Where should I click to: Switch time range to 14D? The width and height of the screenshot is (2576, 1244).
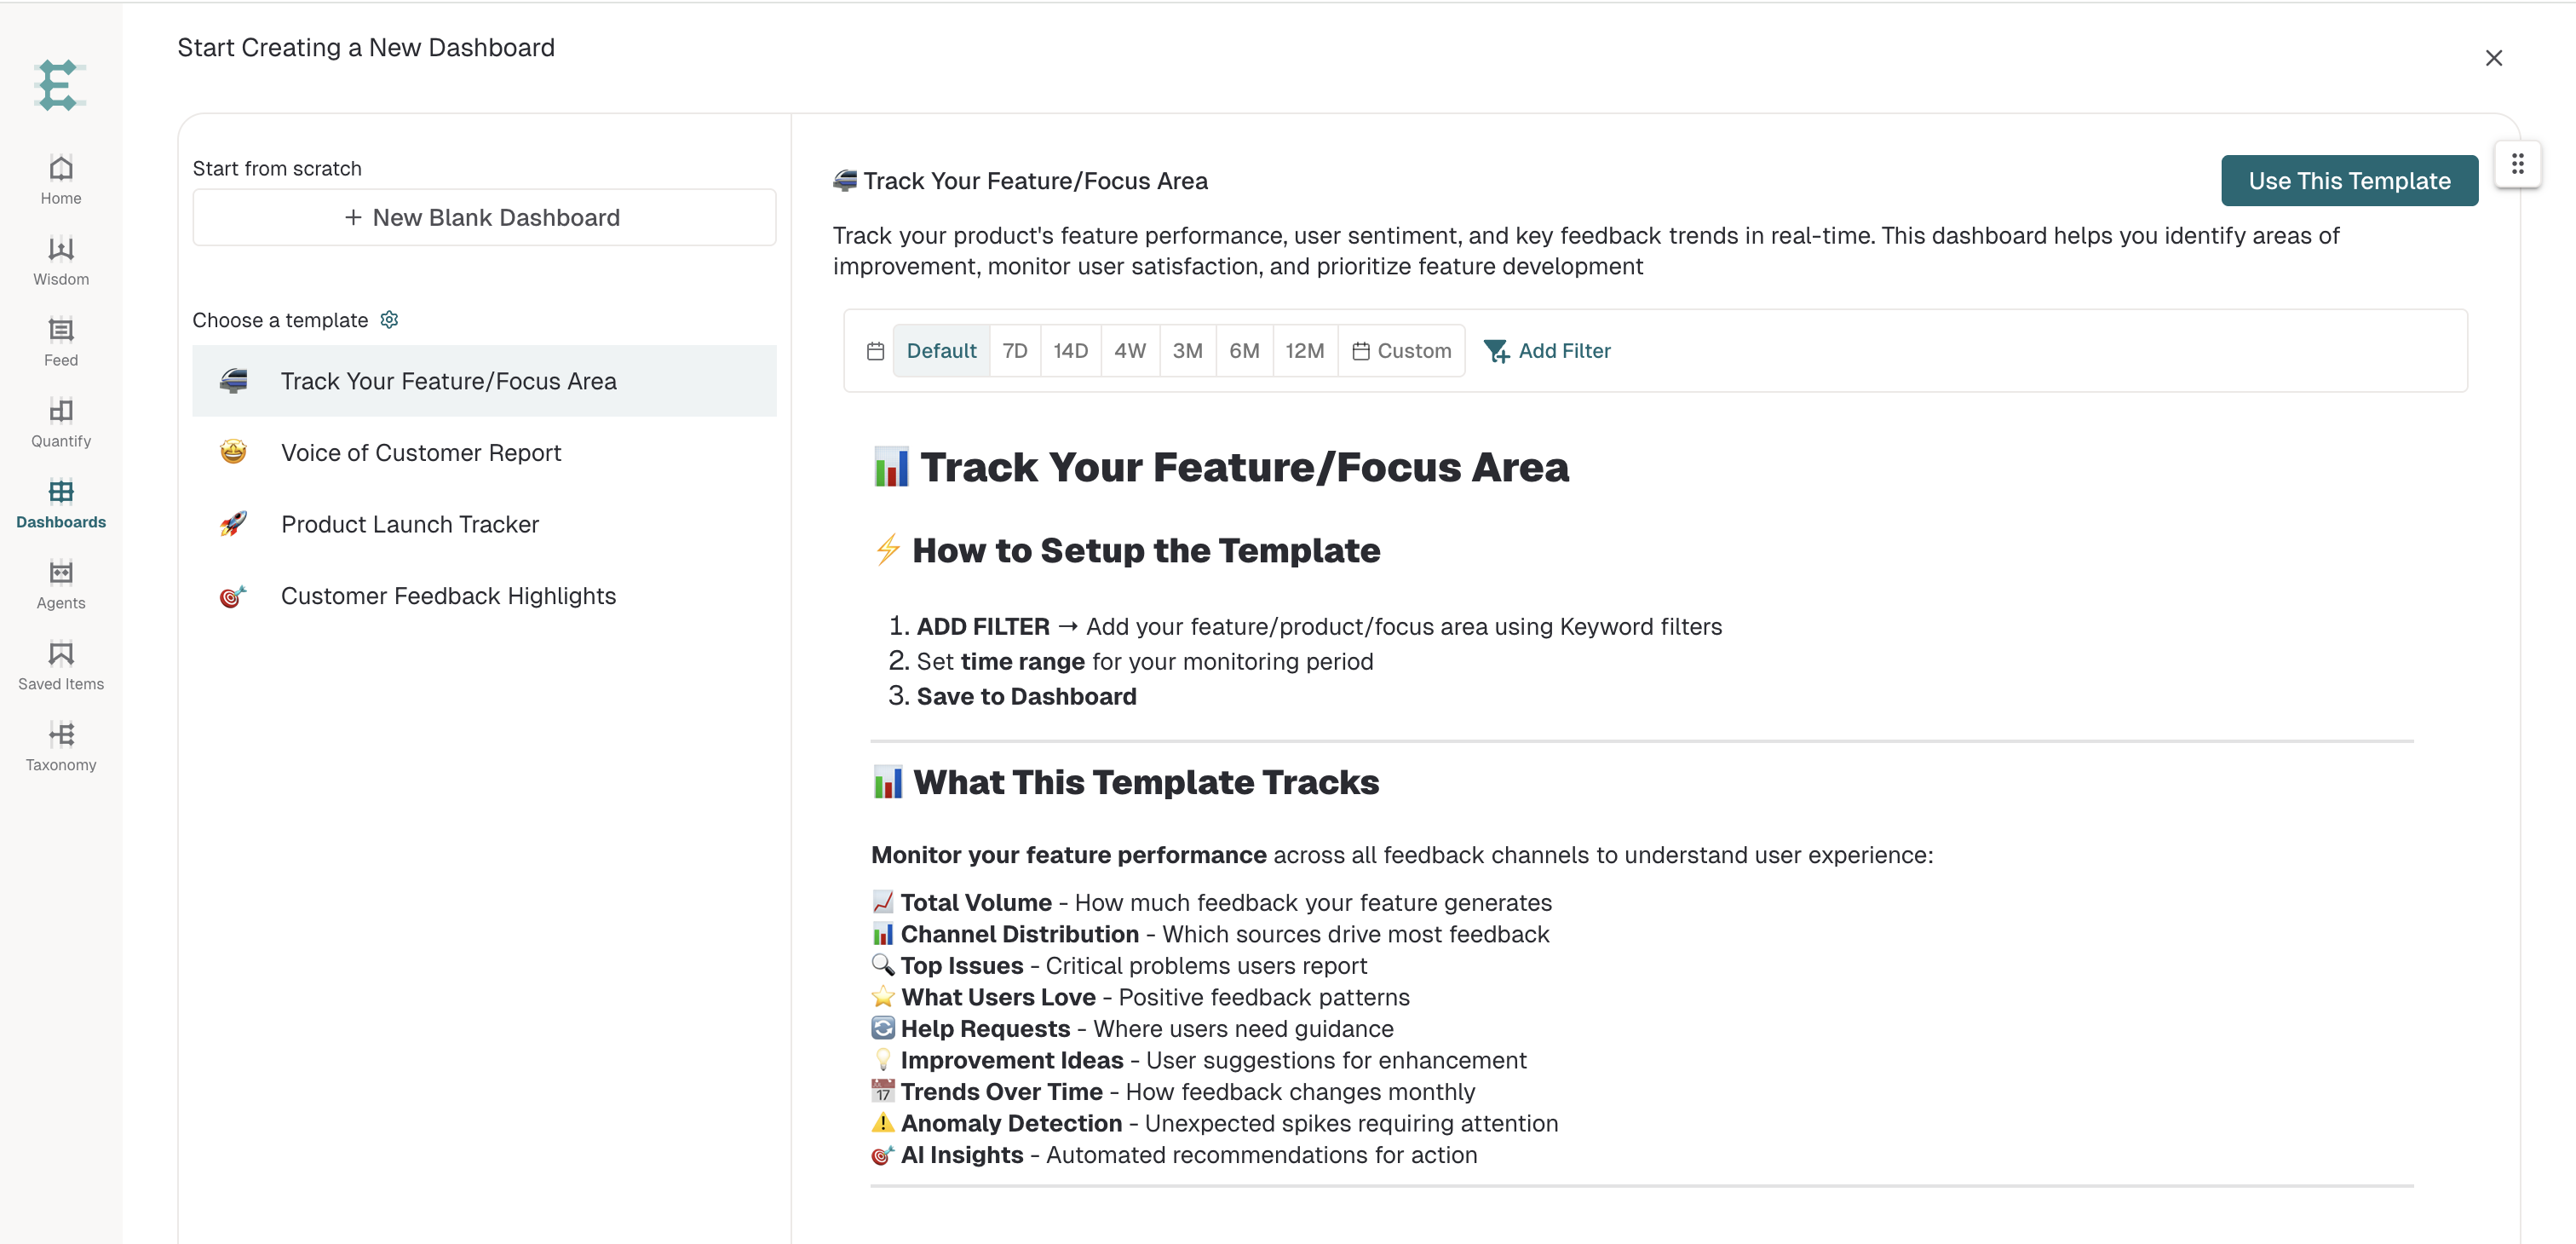[x=1070, y=351]
